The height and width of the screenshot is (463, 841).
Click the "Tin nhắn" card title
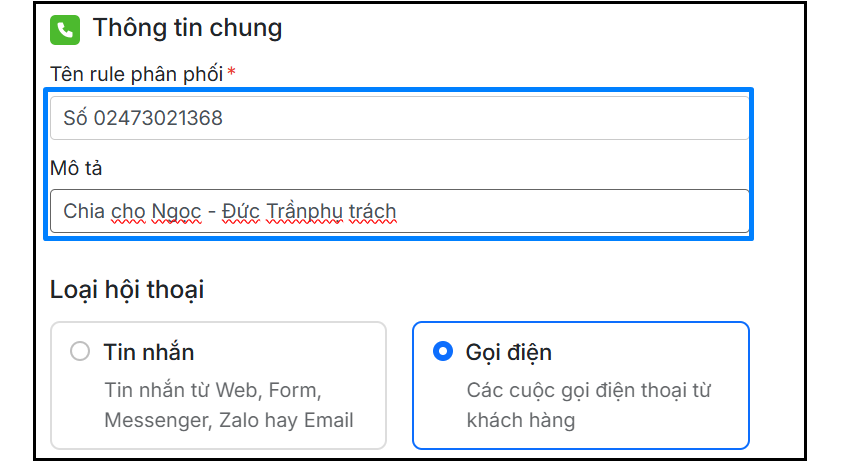point(148,352)
